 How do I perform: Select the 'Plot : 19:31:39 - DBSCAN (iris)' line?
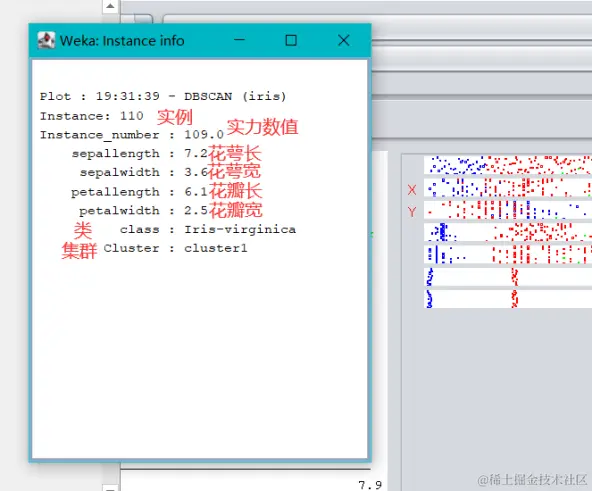point(163,96)
